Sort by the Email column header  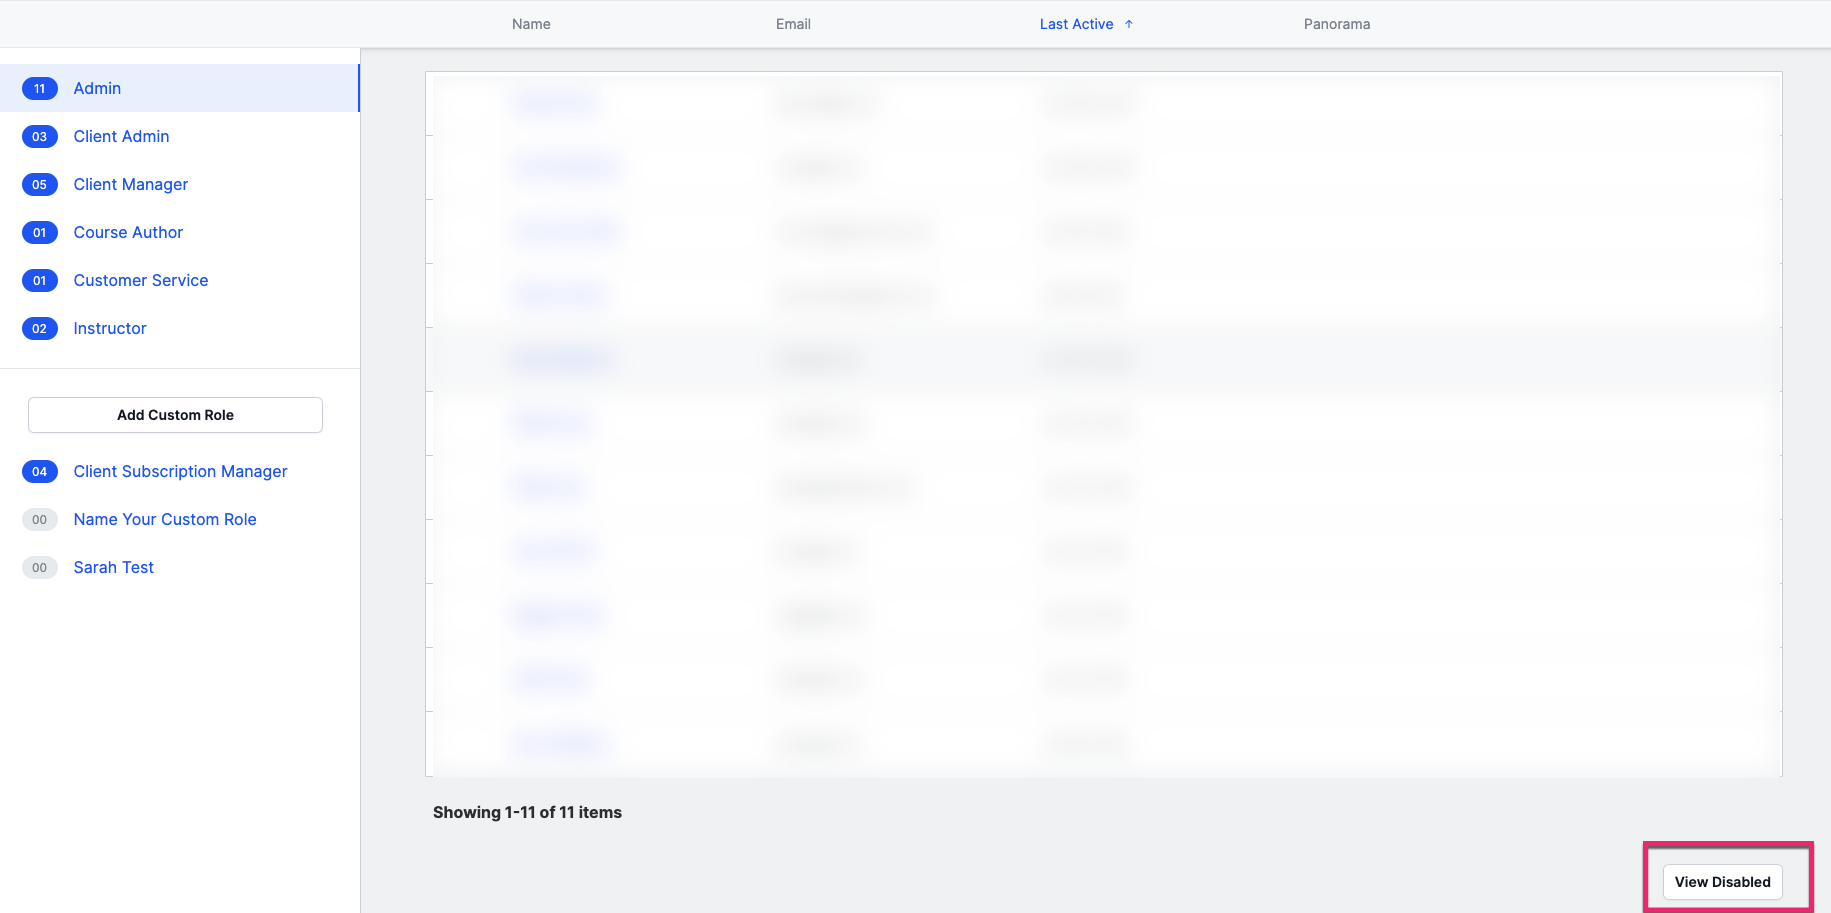[793, 24]
